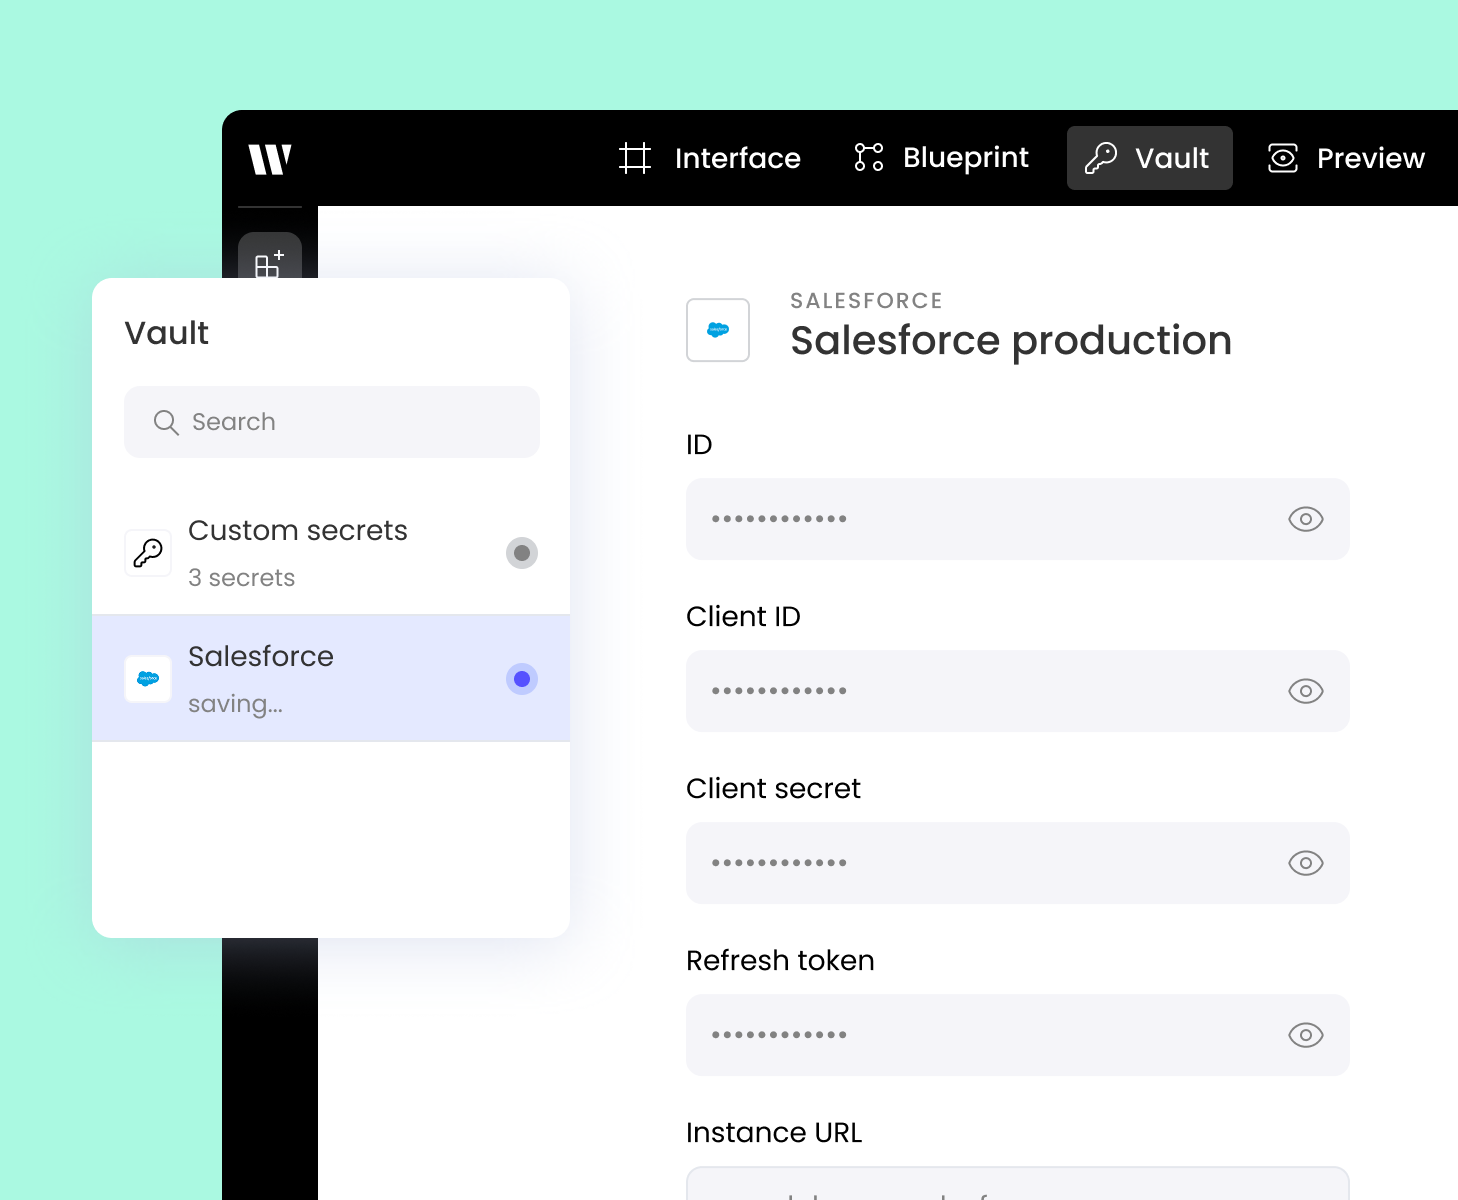
Task: Click the add component sidebar icon
Action: 270,262
